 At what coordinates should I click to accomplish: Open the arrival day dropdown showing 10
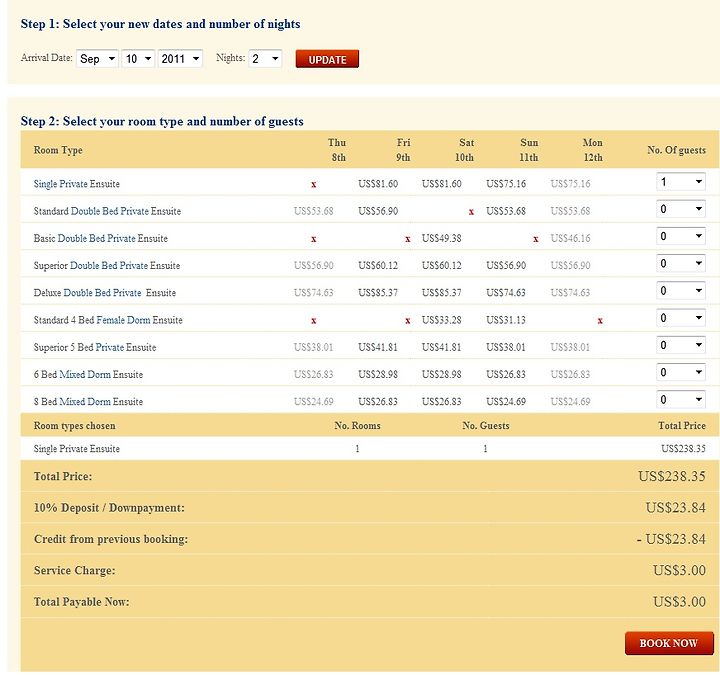coord(138,59)
